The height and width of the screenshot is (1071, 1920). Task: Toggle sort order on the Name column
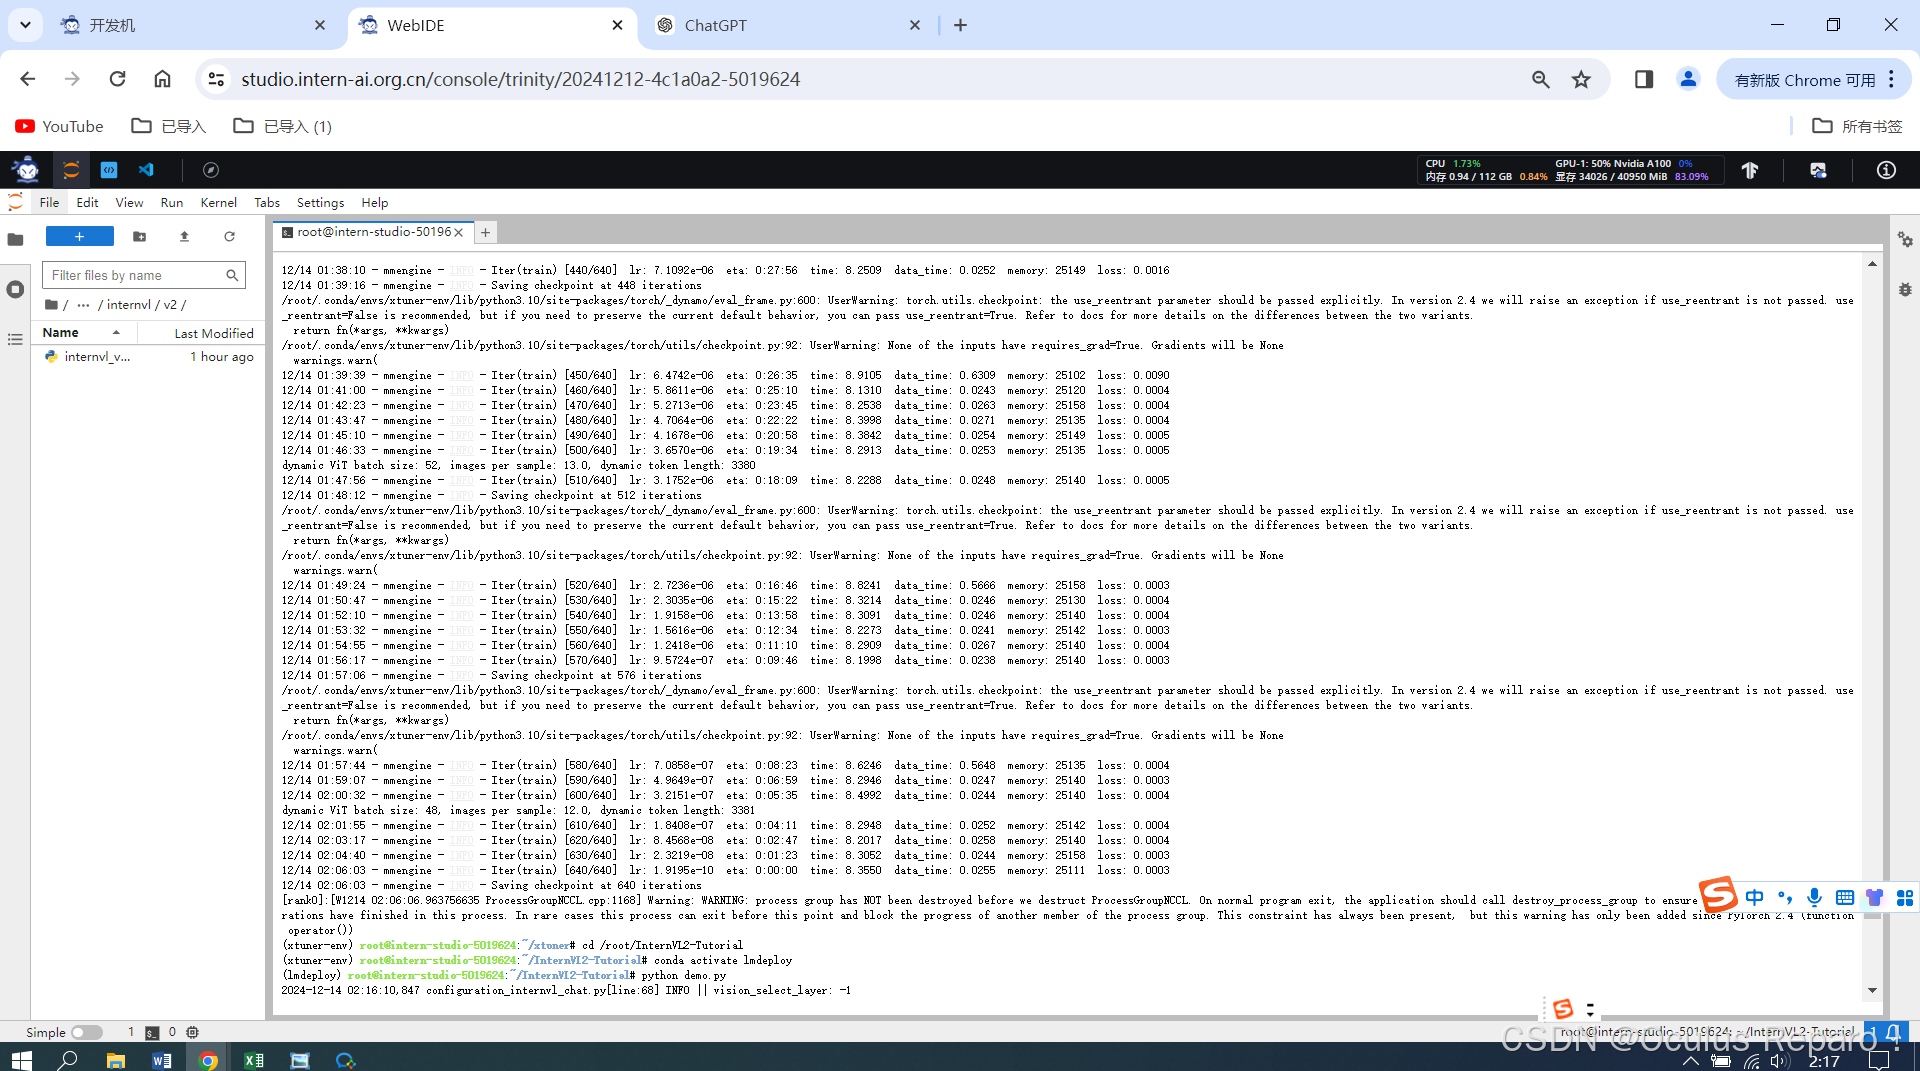coord(62,332)
